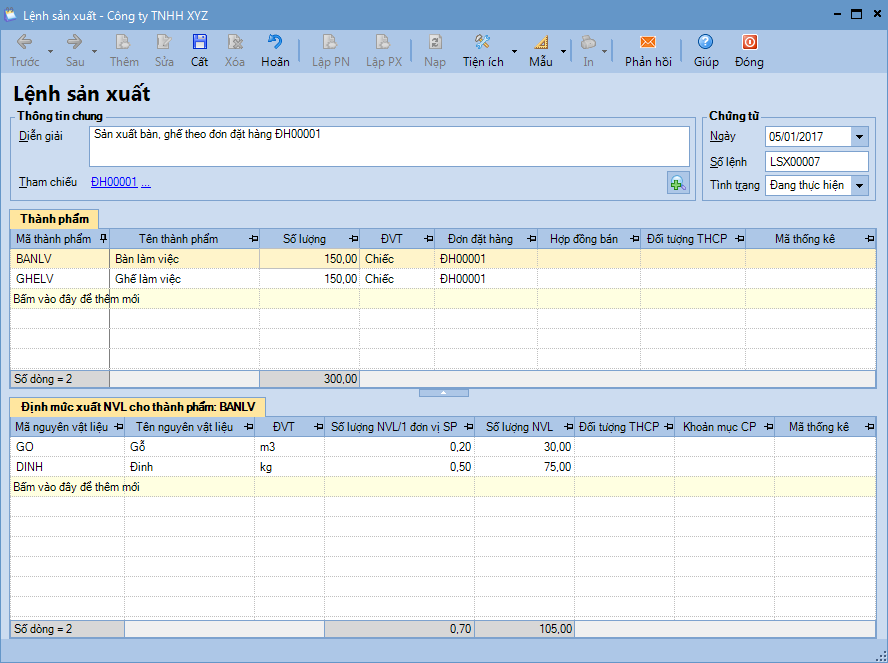Click the Diễn giải description field
This screenshot has height=663, width=888.
pyautogui.click(x=388, y=145)
